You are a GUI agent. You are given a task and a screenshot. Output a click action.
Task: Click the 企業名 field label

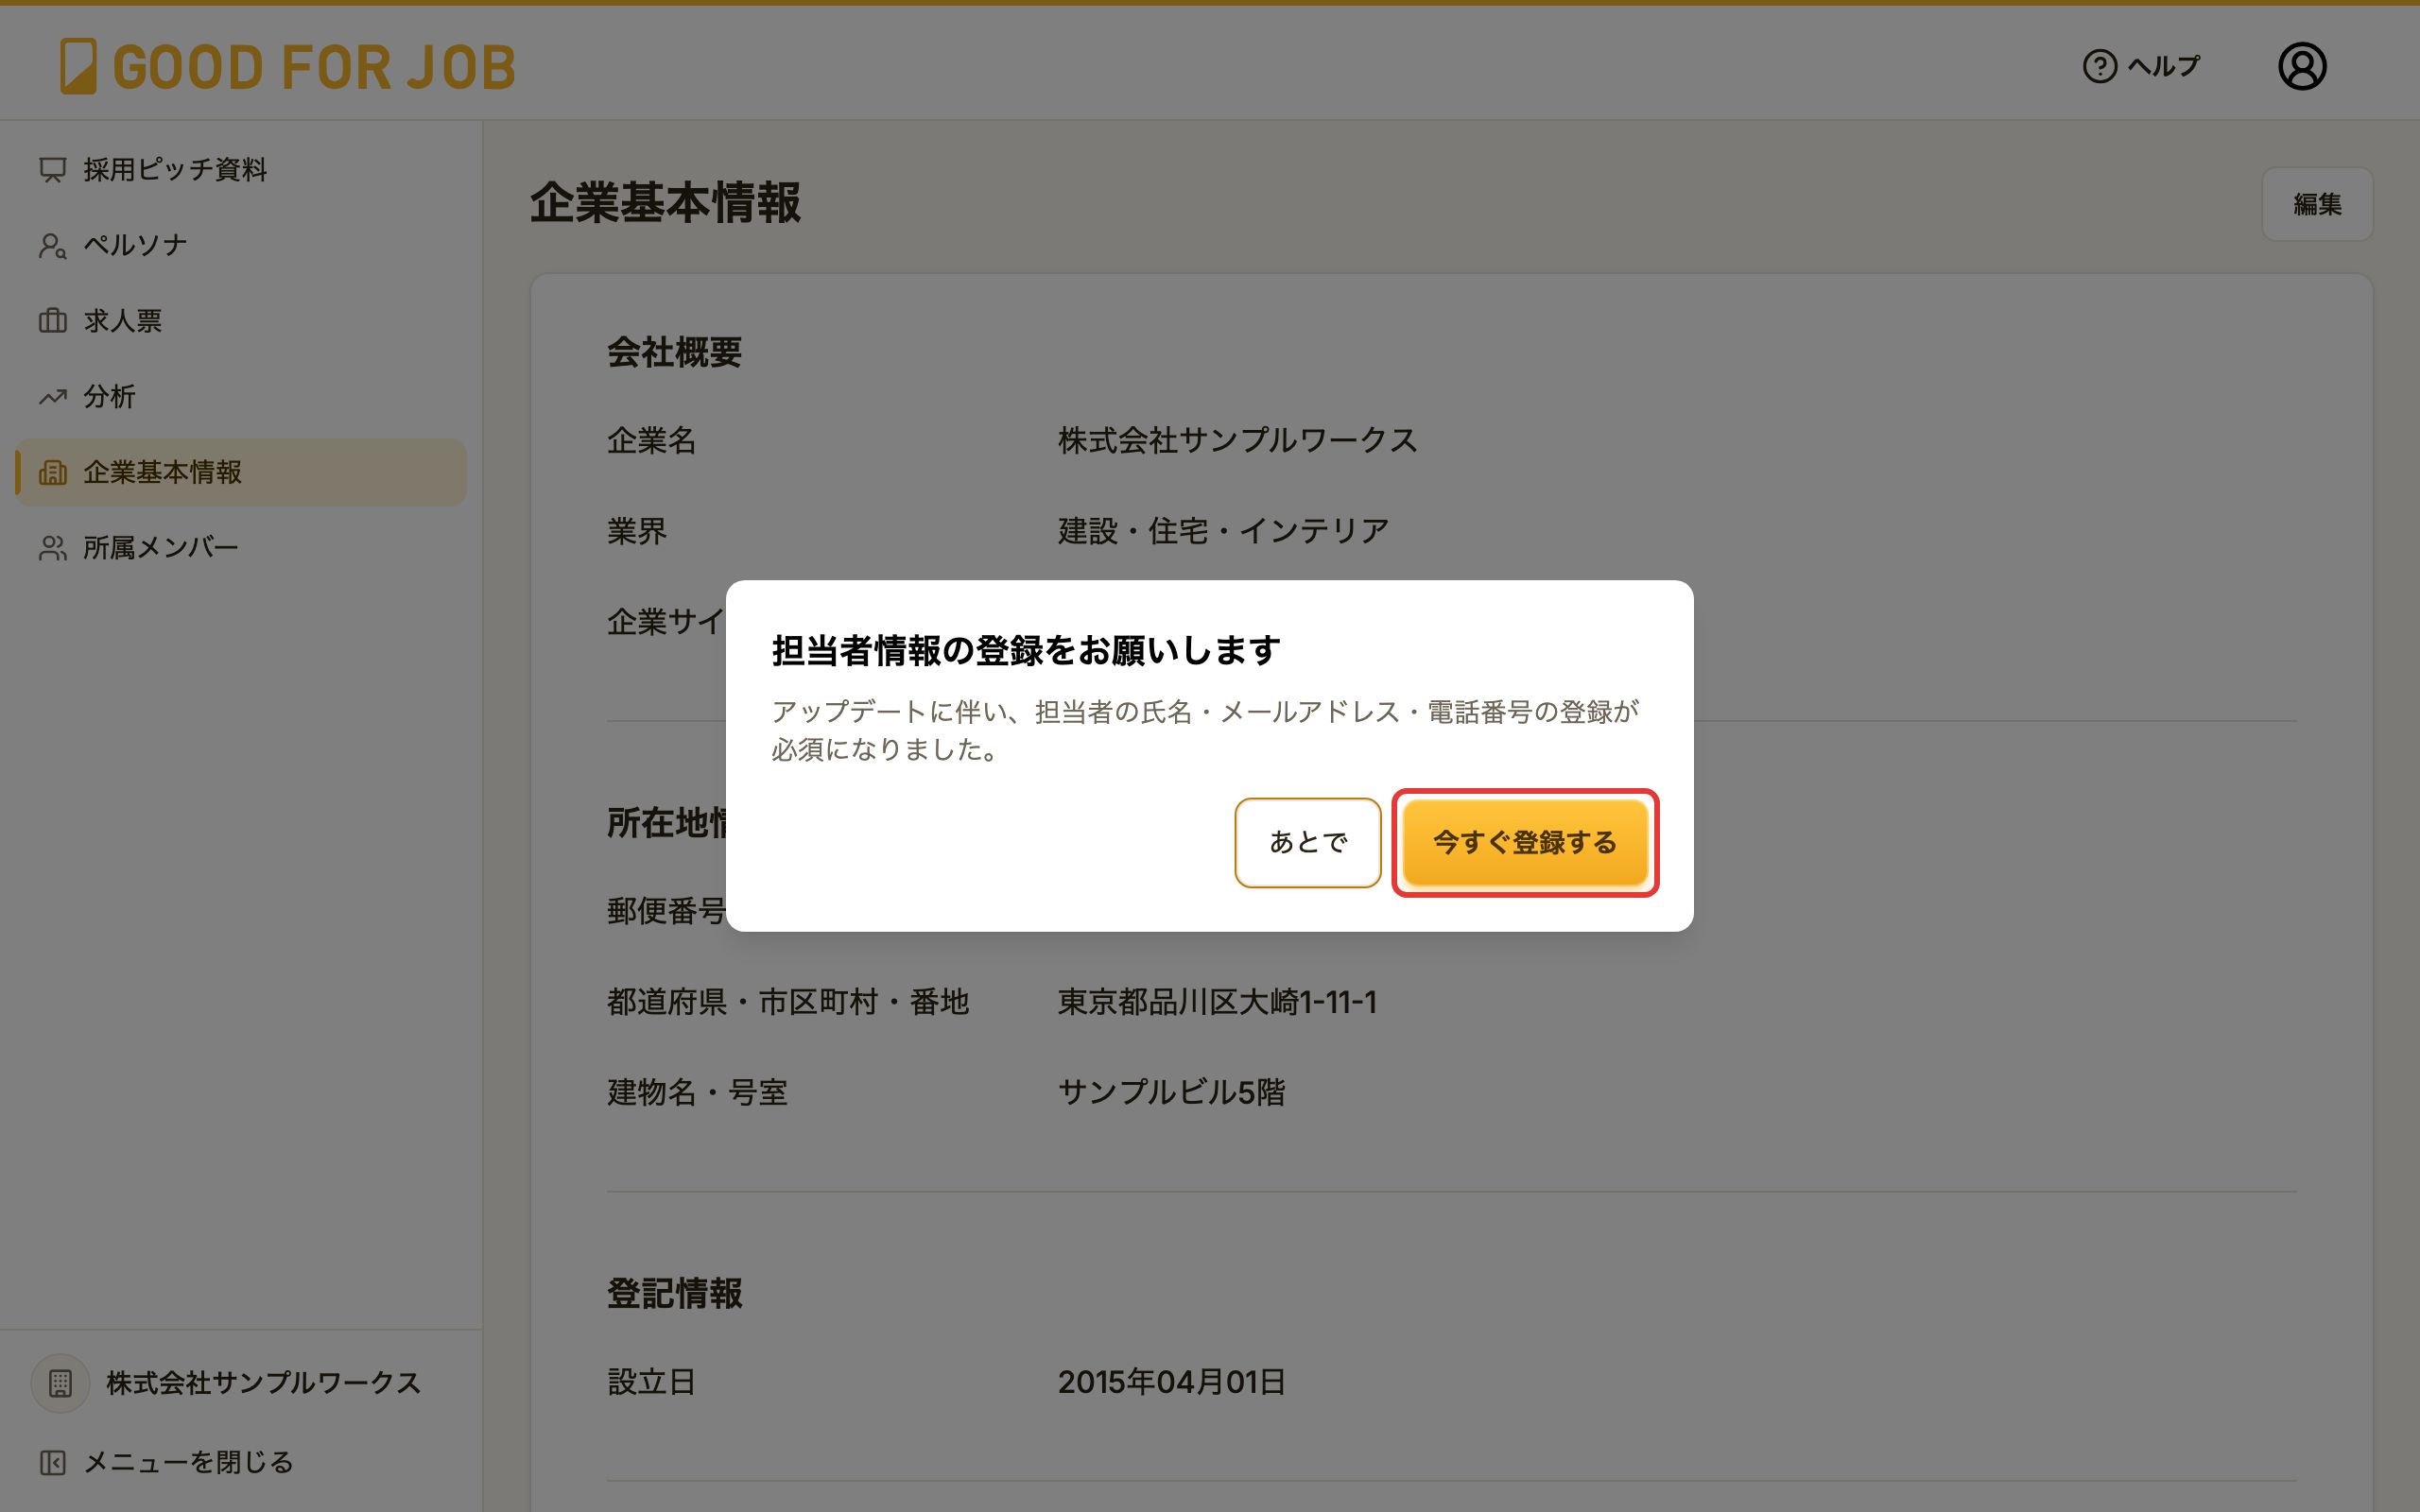[651, 440]
